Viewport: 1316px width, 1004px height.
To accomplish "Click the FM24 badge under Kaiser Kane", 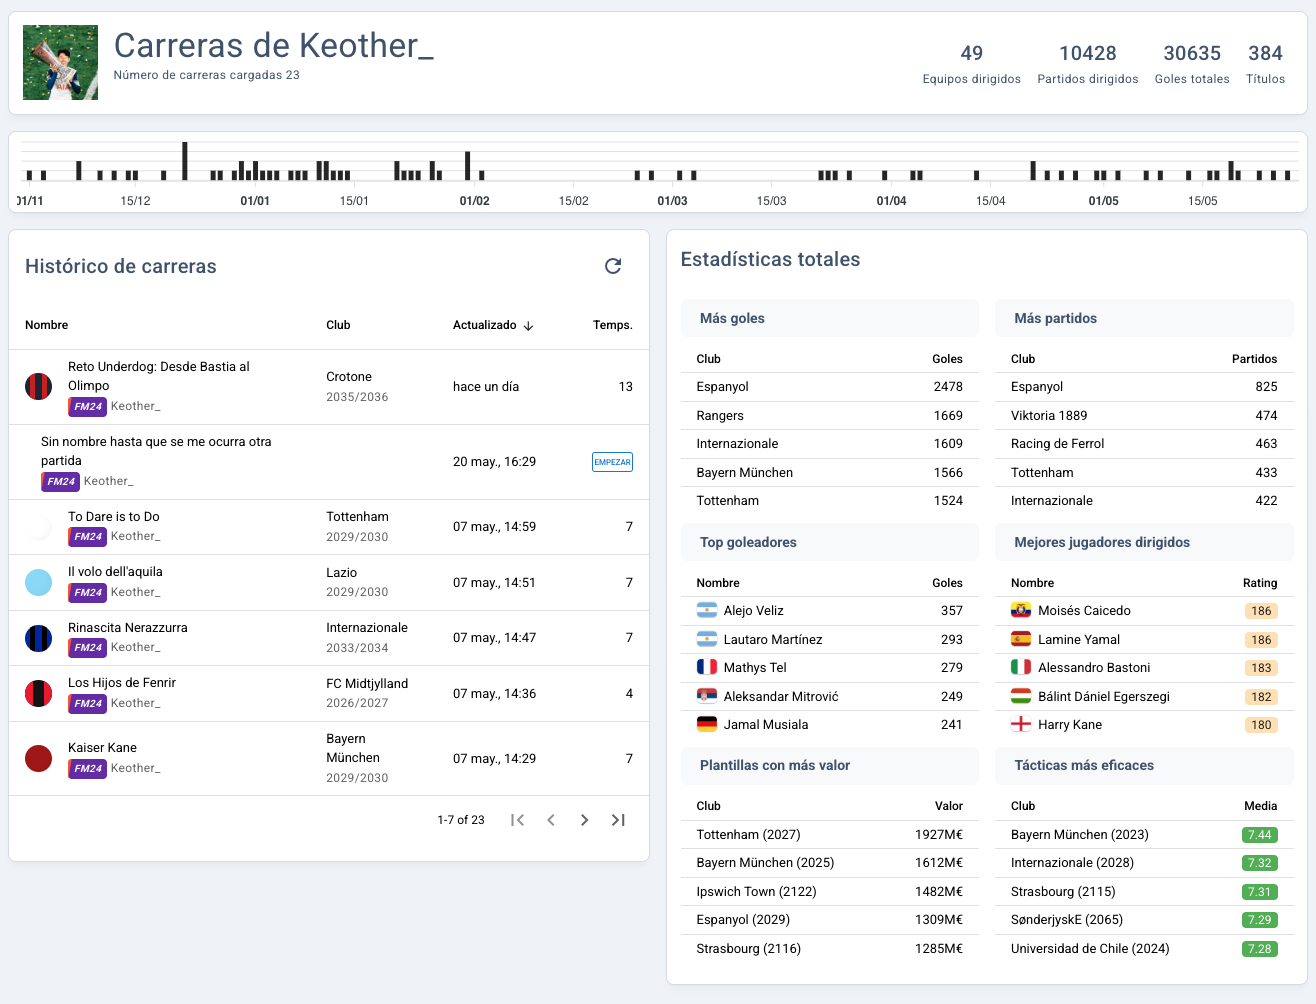I will 87,768.
